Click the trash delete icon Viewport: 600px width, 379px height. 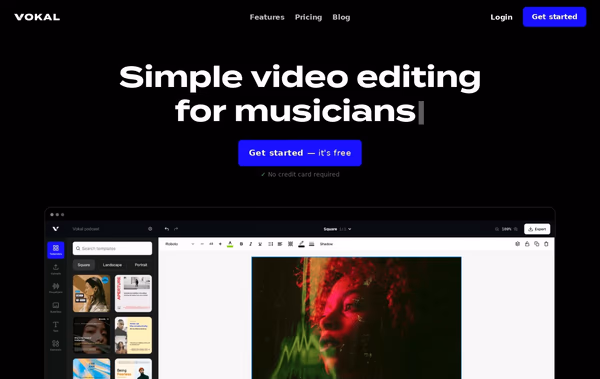click(546, 244)
